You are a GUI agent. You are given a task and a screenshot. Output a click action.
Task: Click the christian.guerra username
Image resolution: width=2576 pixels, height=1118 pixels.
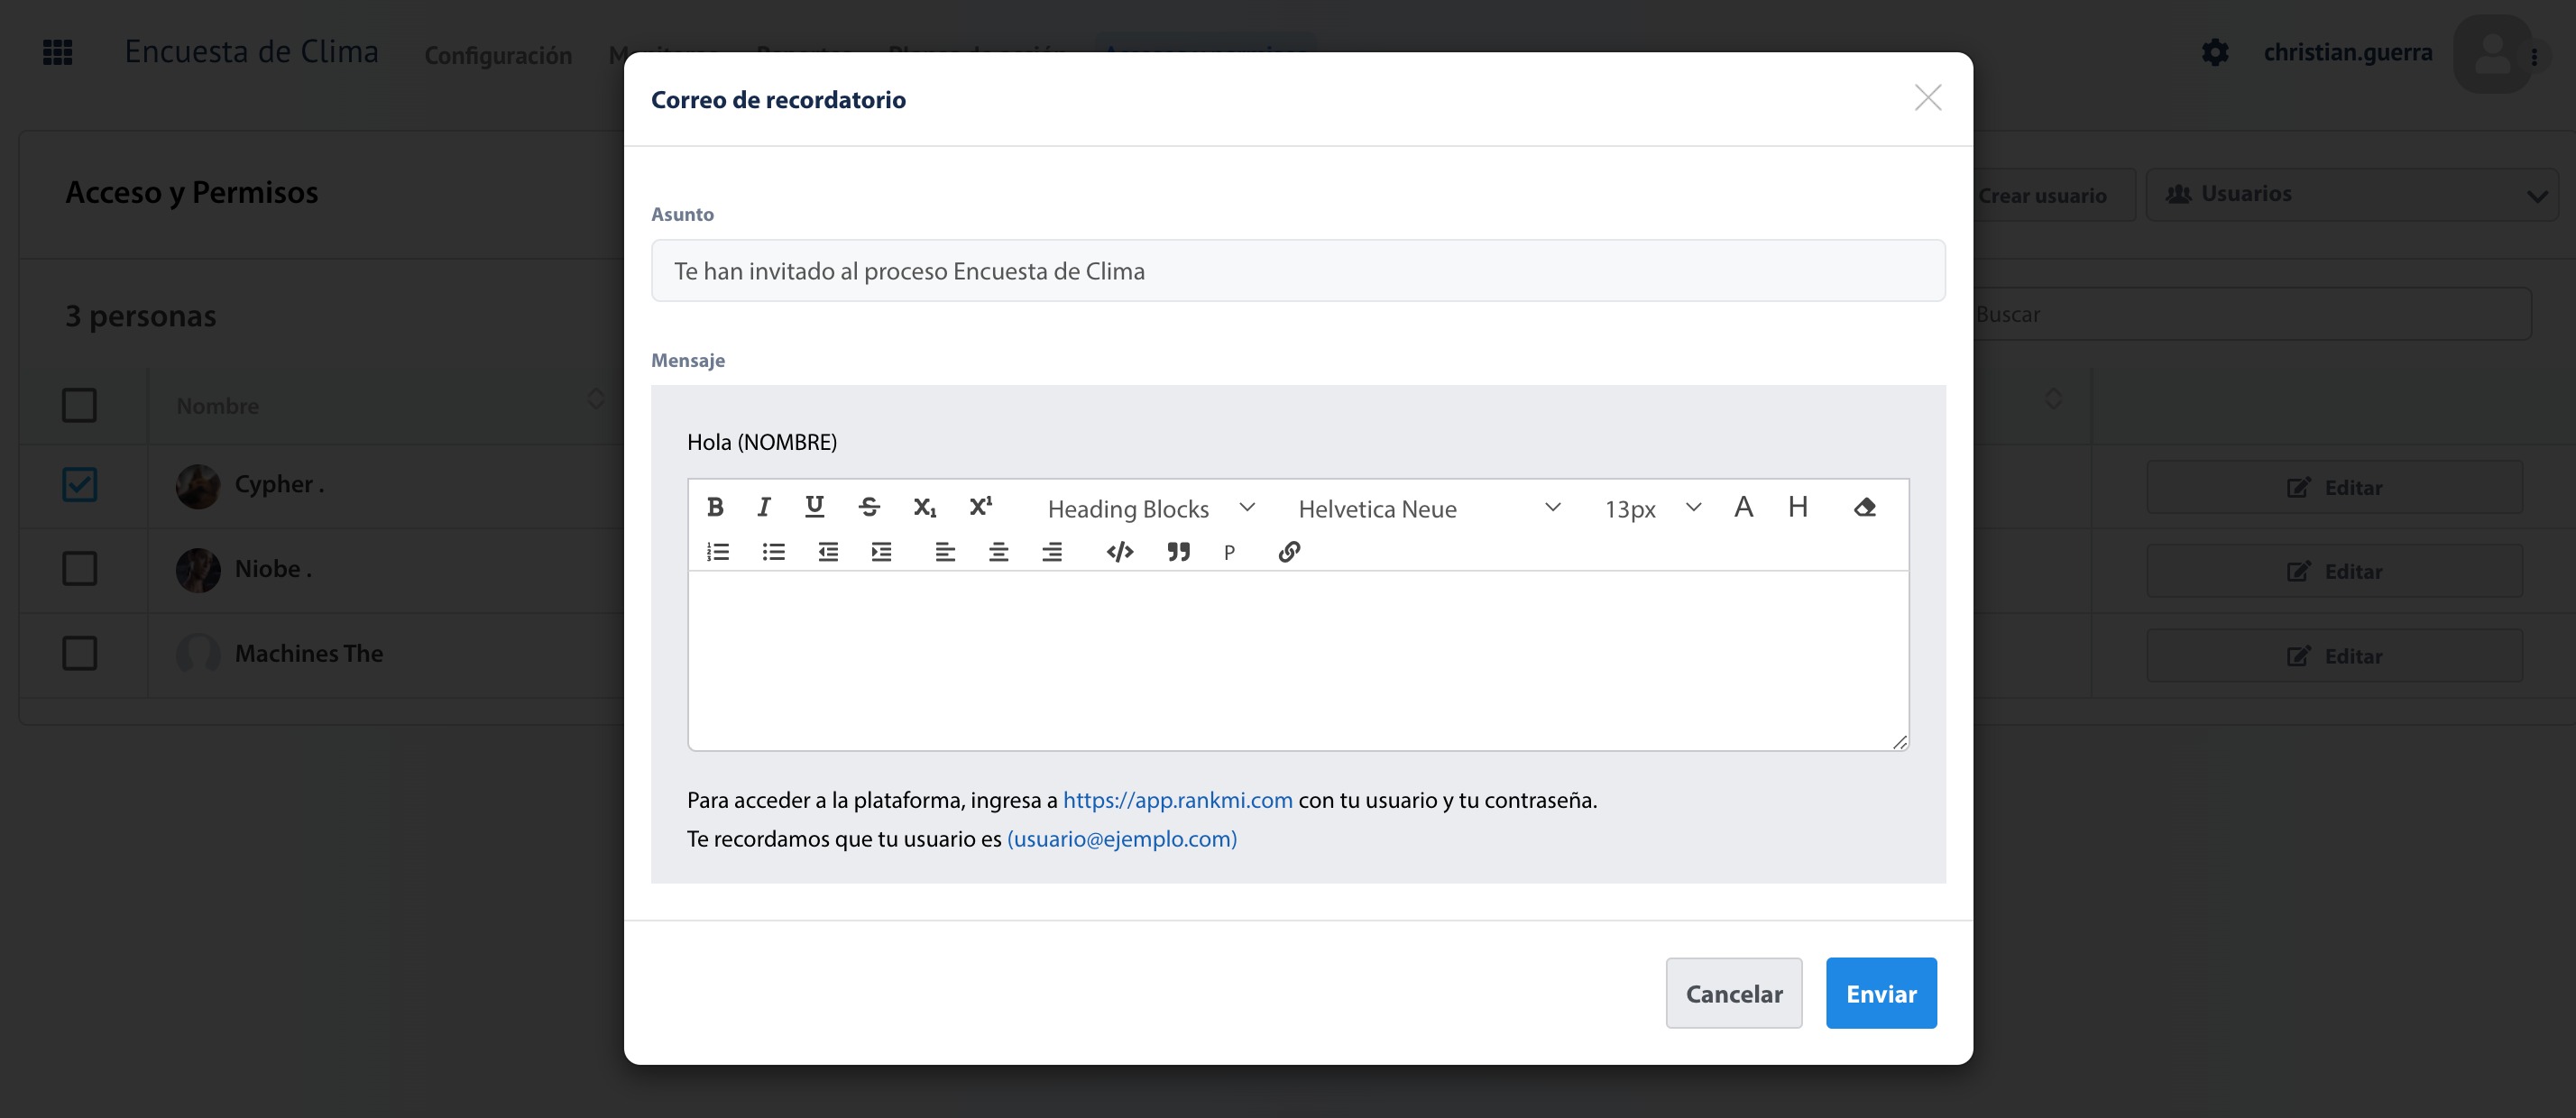(2348, 52)
